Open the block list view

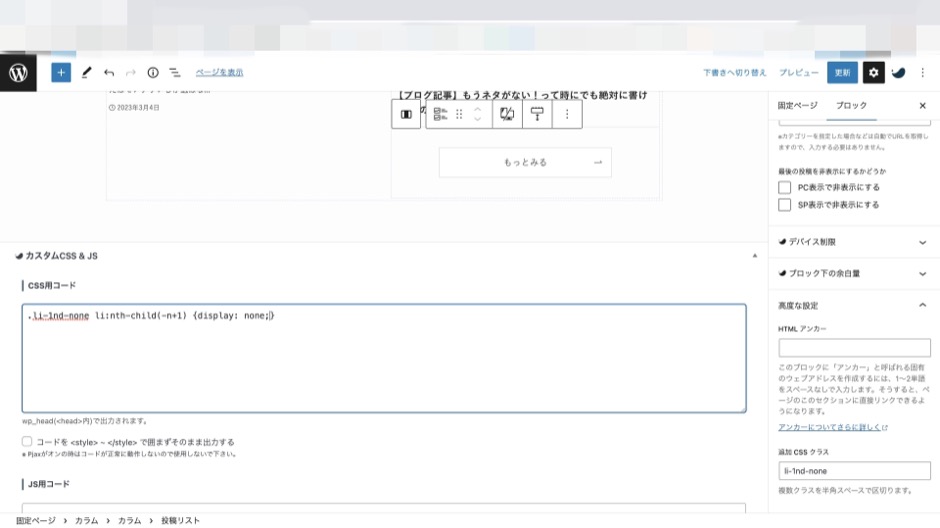[174, 73]
